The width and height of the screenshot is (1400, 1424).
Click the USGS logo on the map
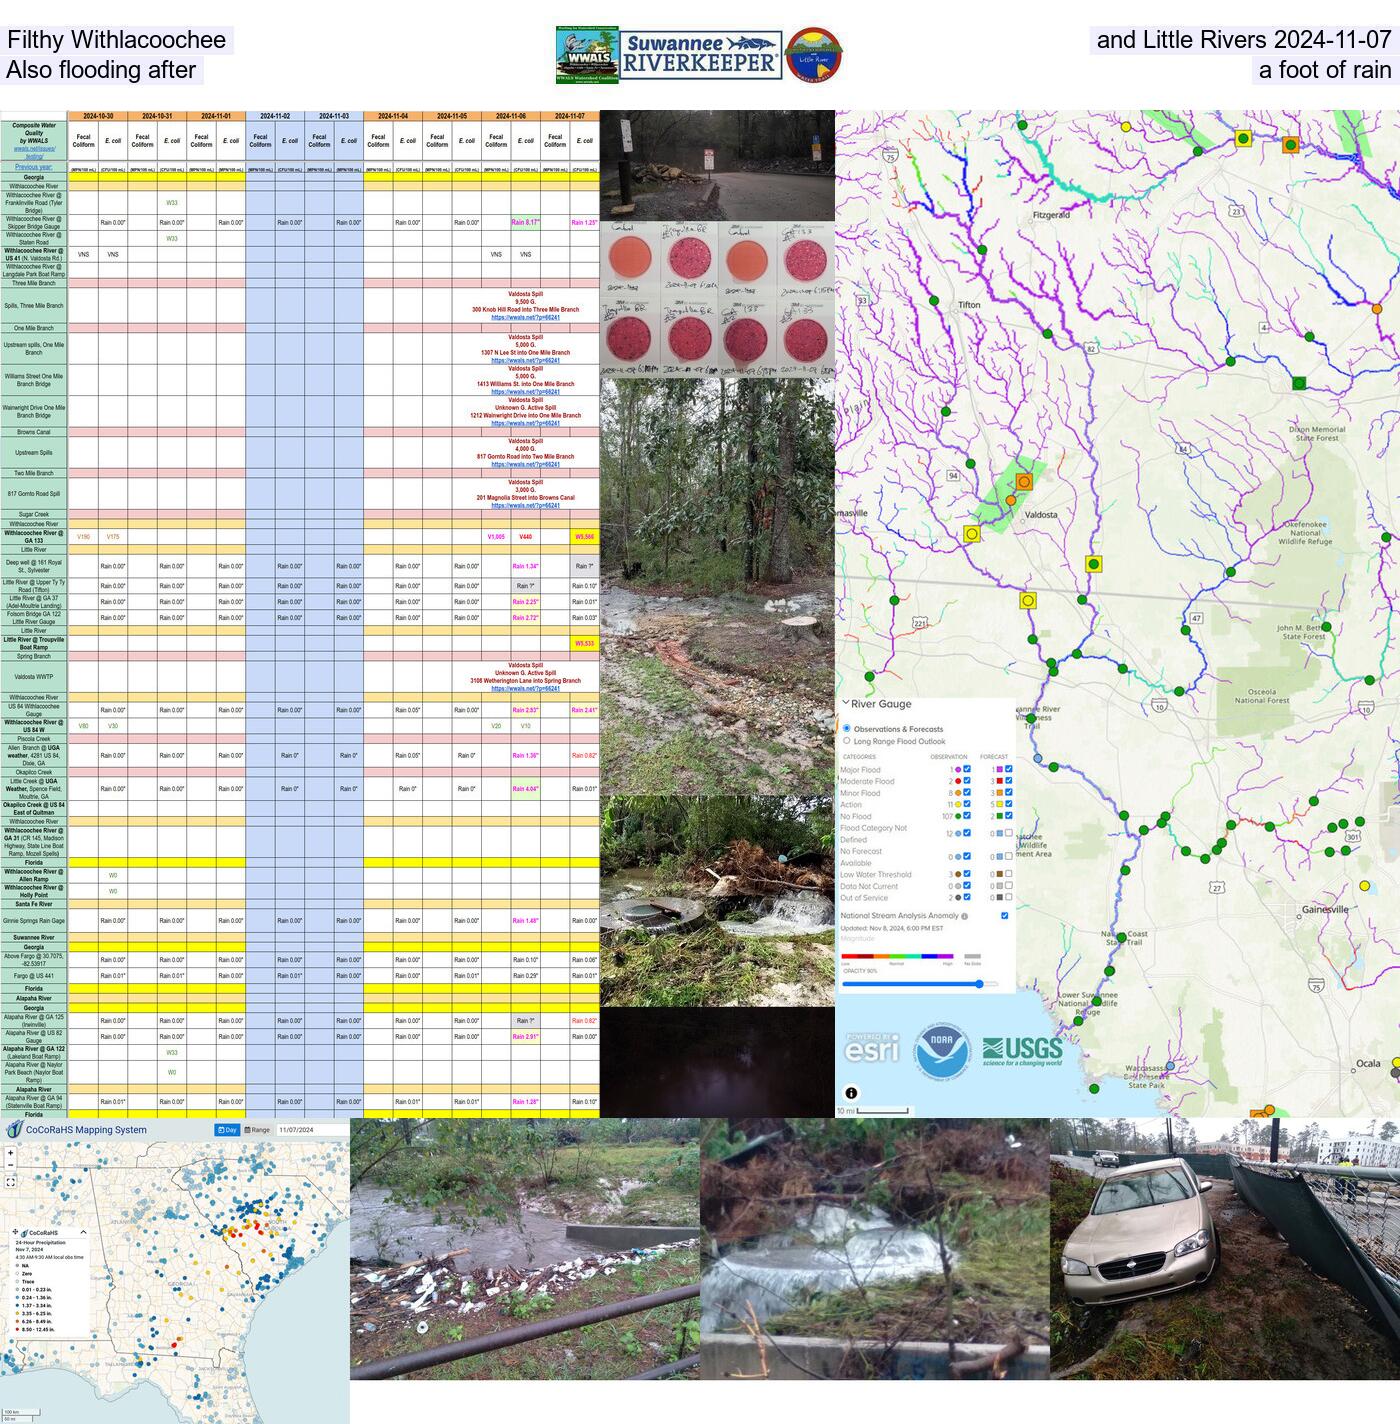pos(1022,1050)
